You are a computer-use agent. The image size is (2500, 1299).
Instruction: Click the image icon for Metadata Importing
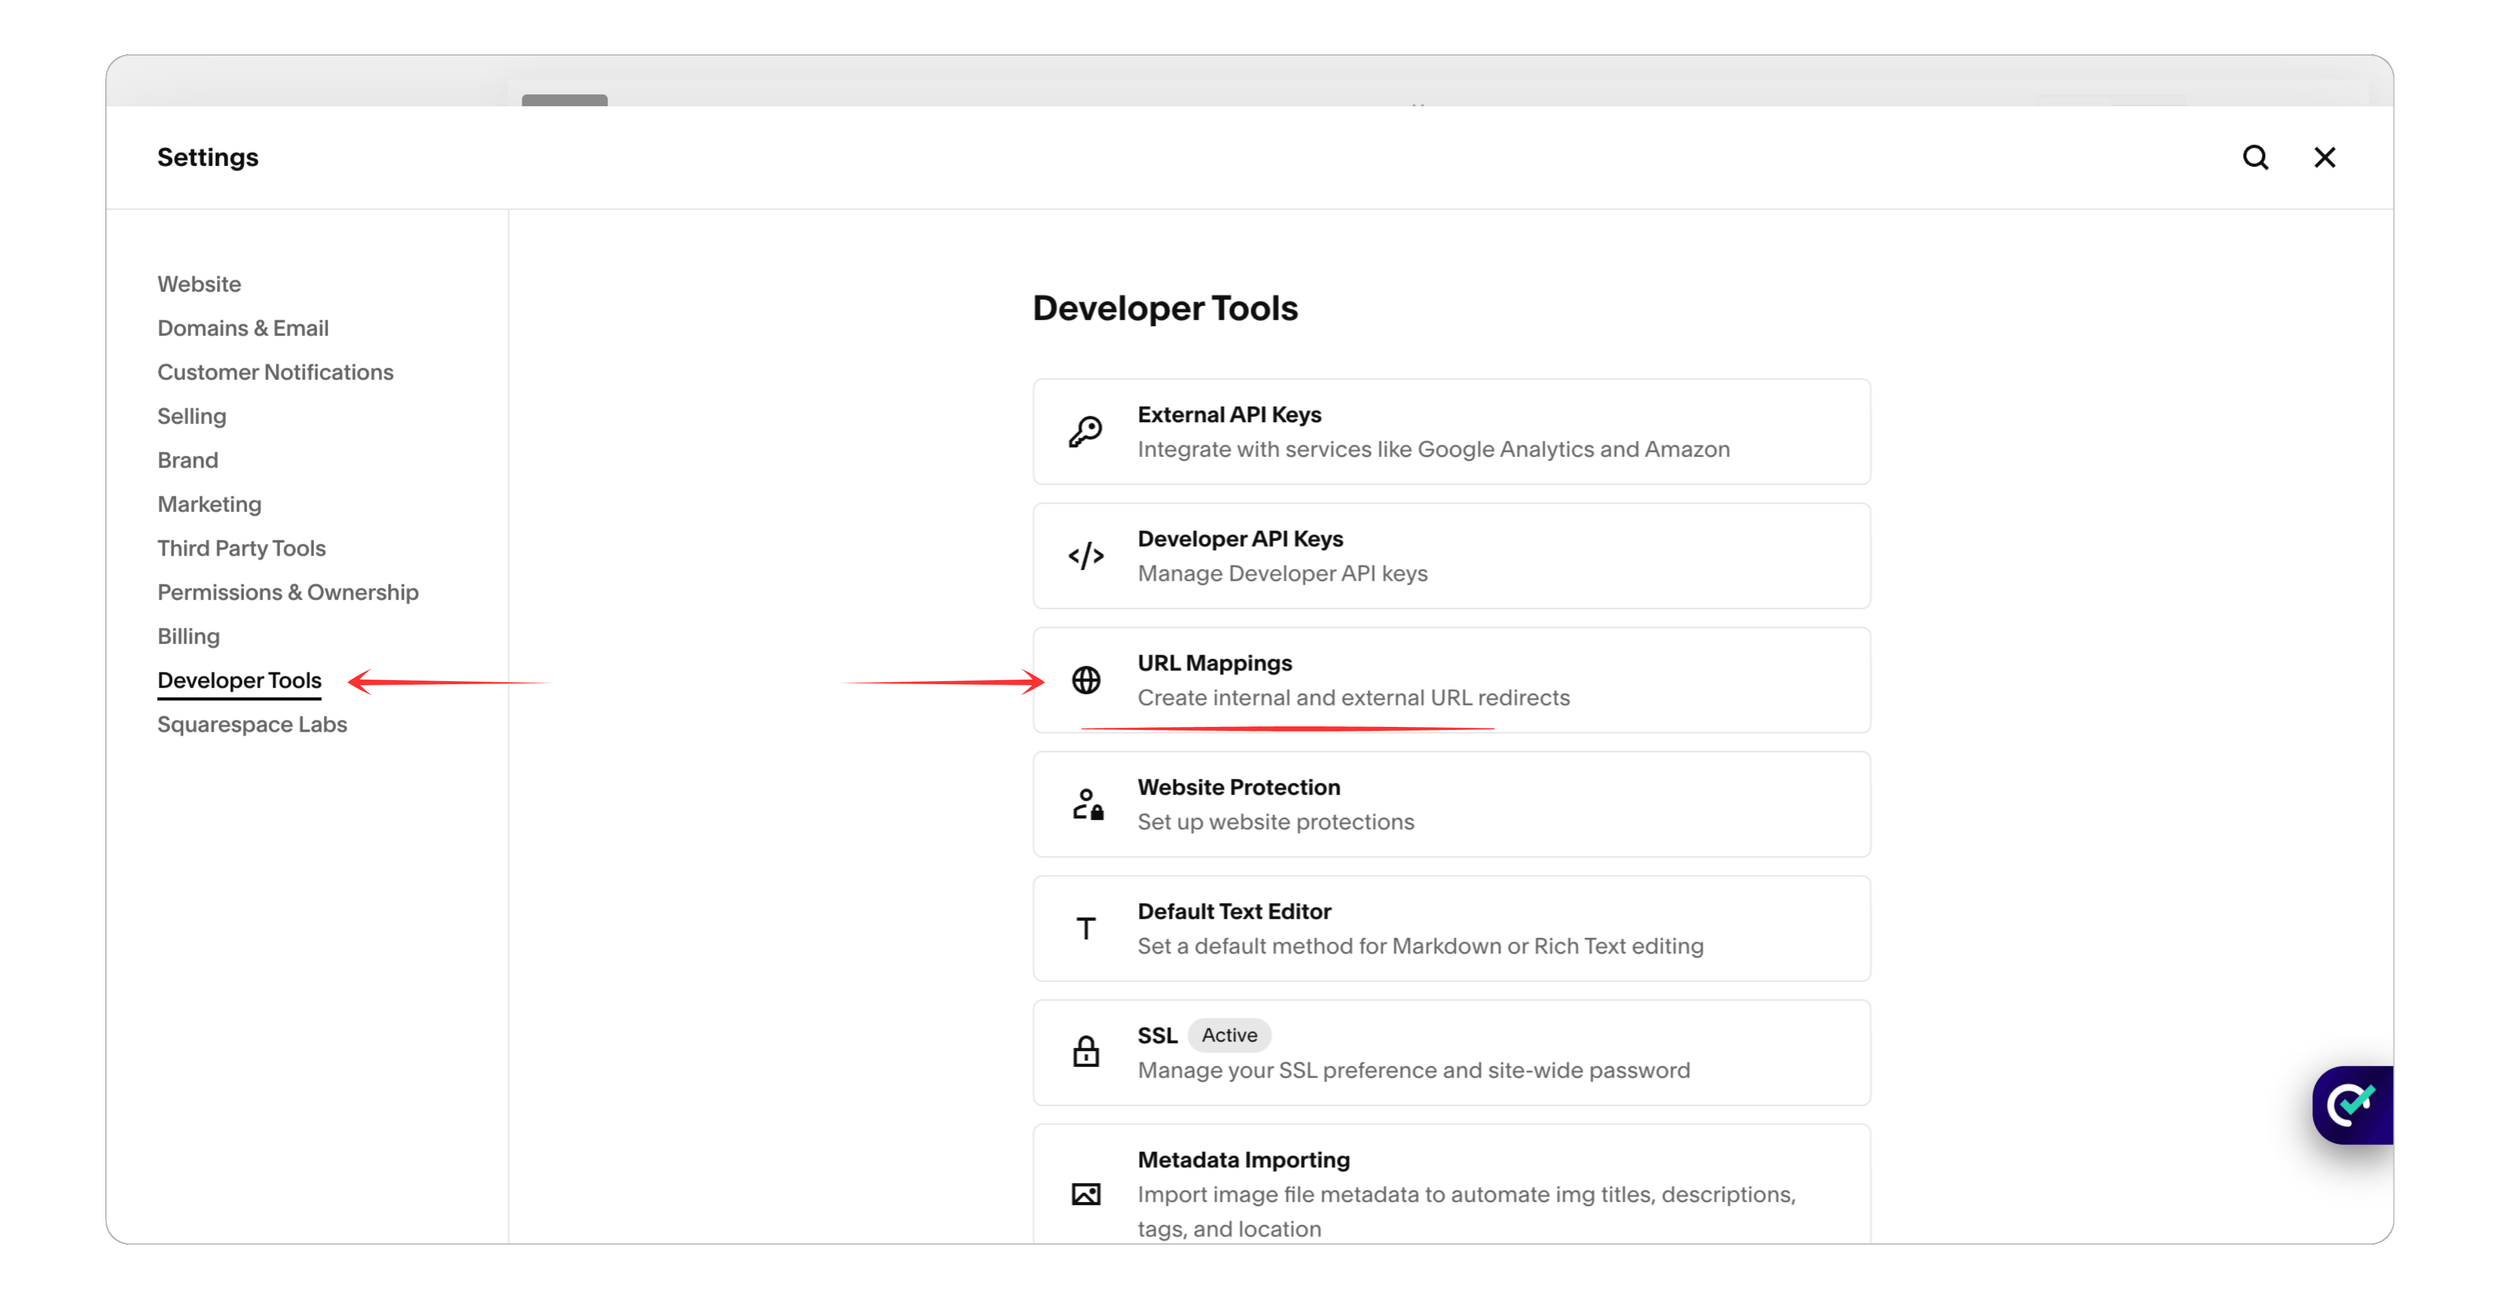(x=1086, y=1194)
